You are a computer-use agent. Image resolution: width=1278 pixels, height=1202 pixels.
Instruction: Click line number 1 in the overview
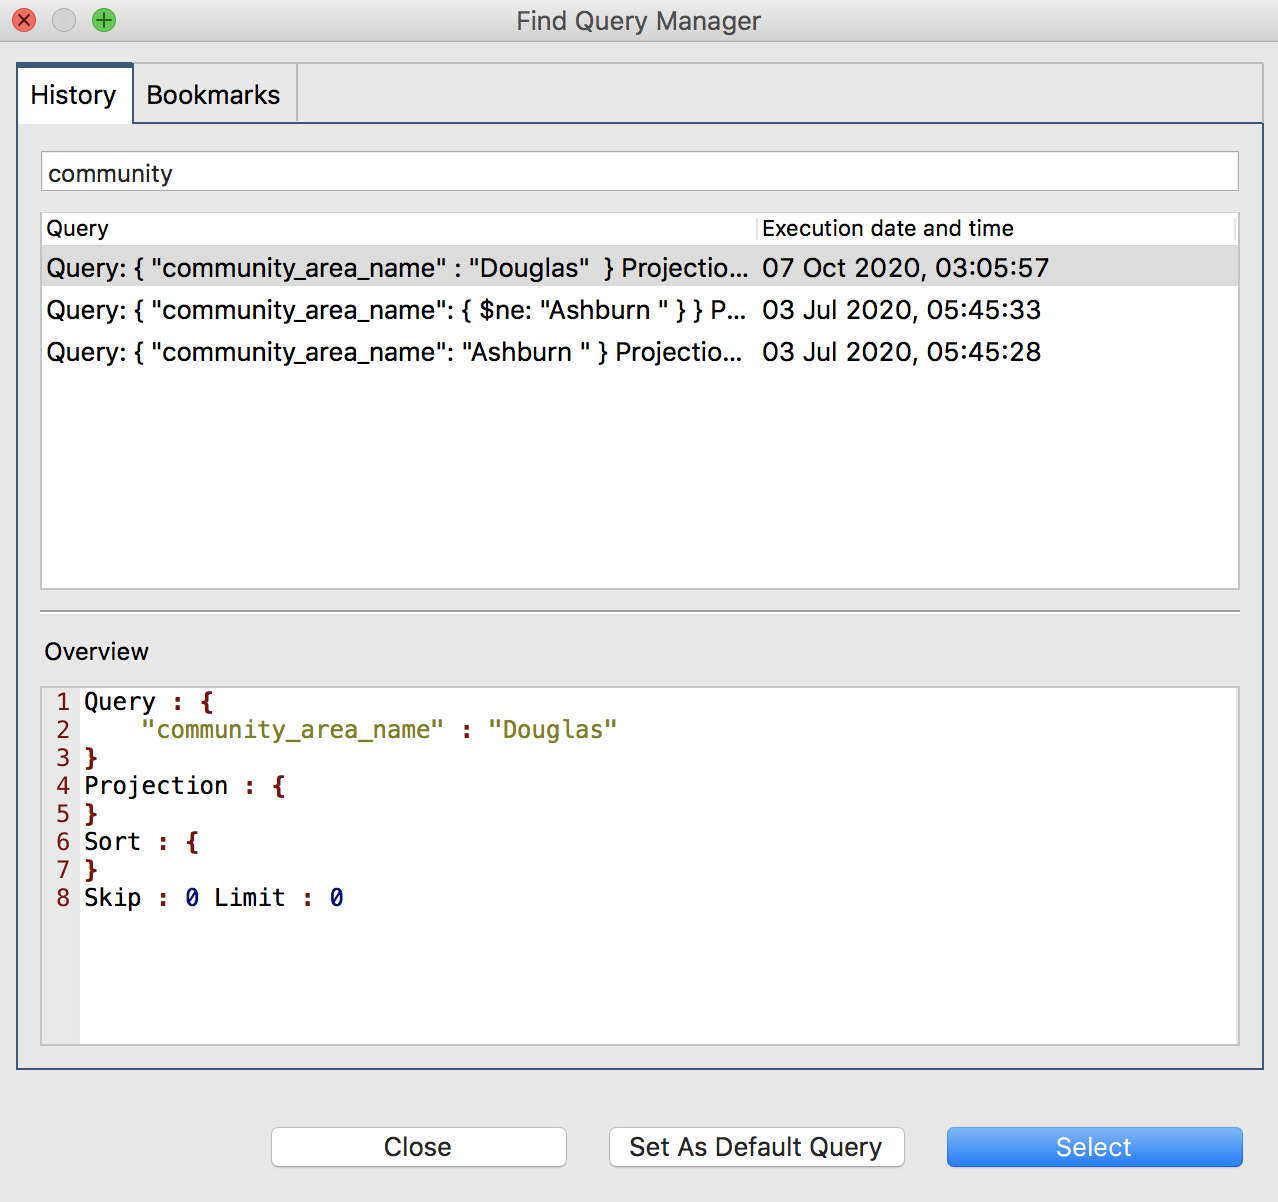[62, 701]
